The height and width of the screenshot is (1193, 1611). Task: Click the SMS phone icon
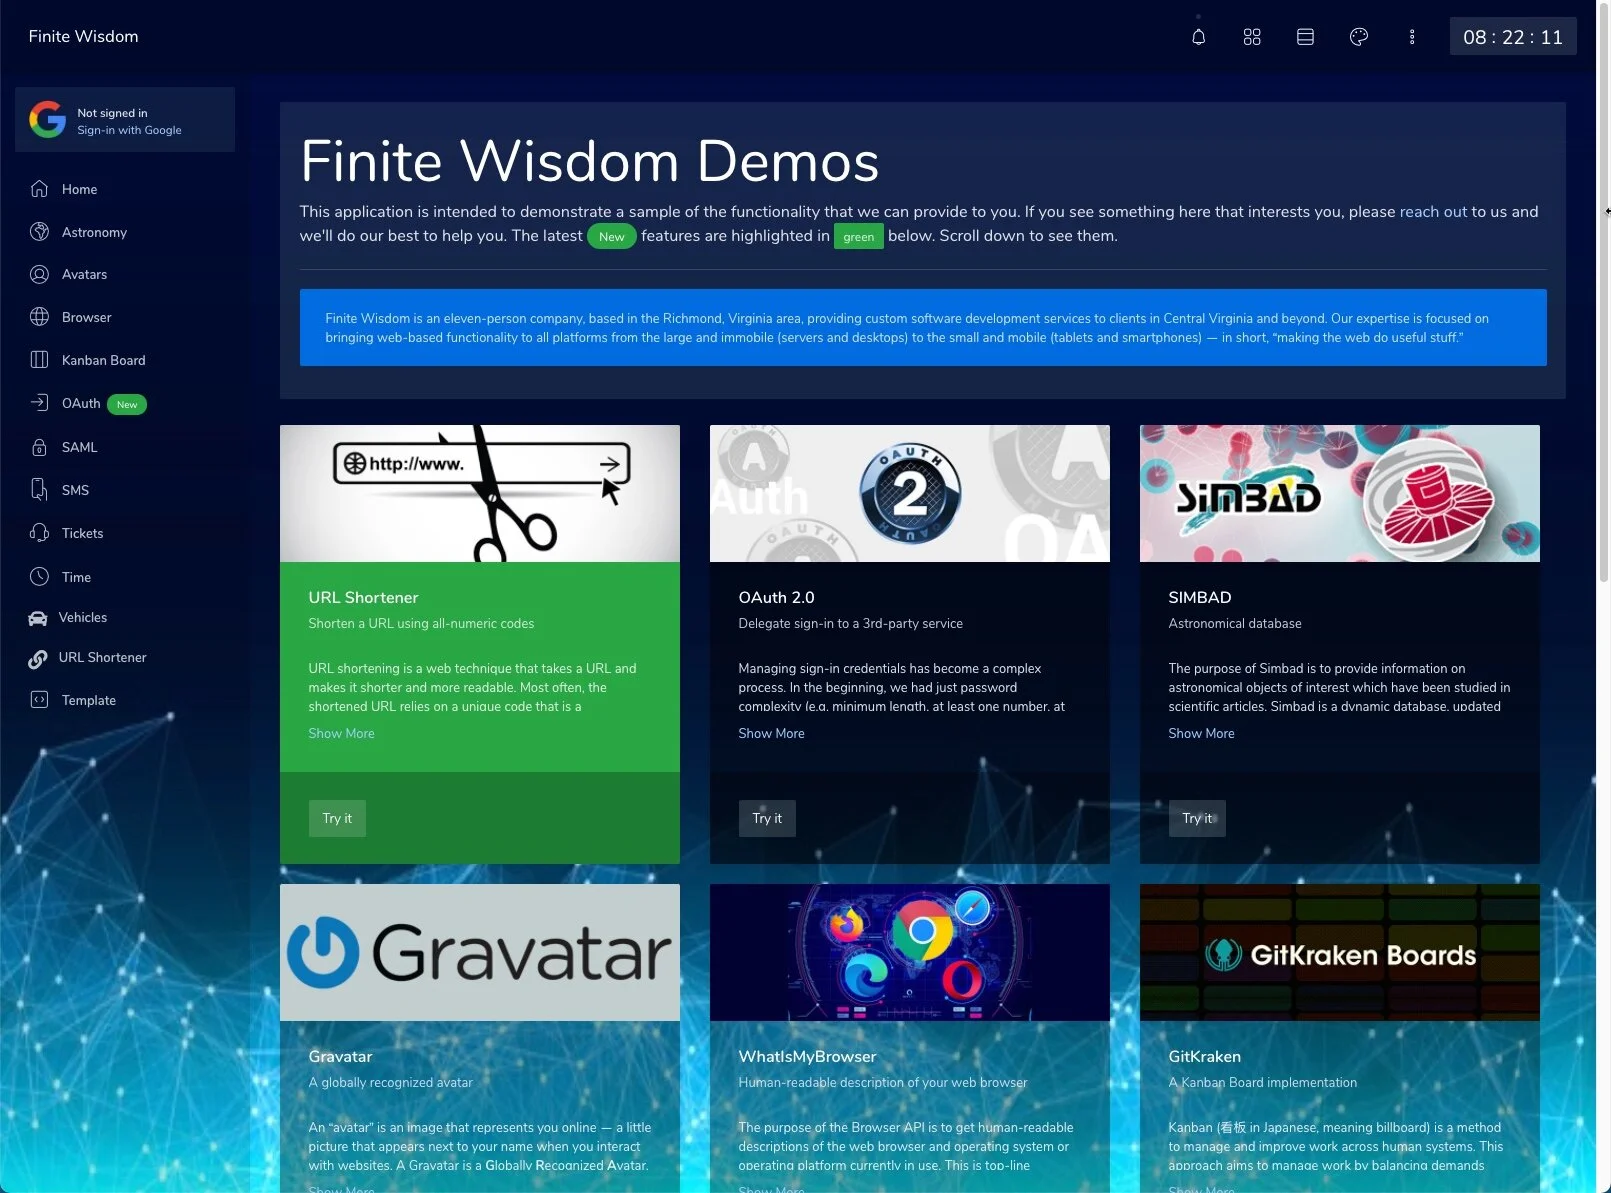coord(39,490)
